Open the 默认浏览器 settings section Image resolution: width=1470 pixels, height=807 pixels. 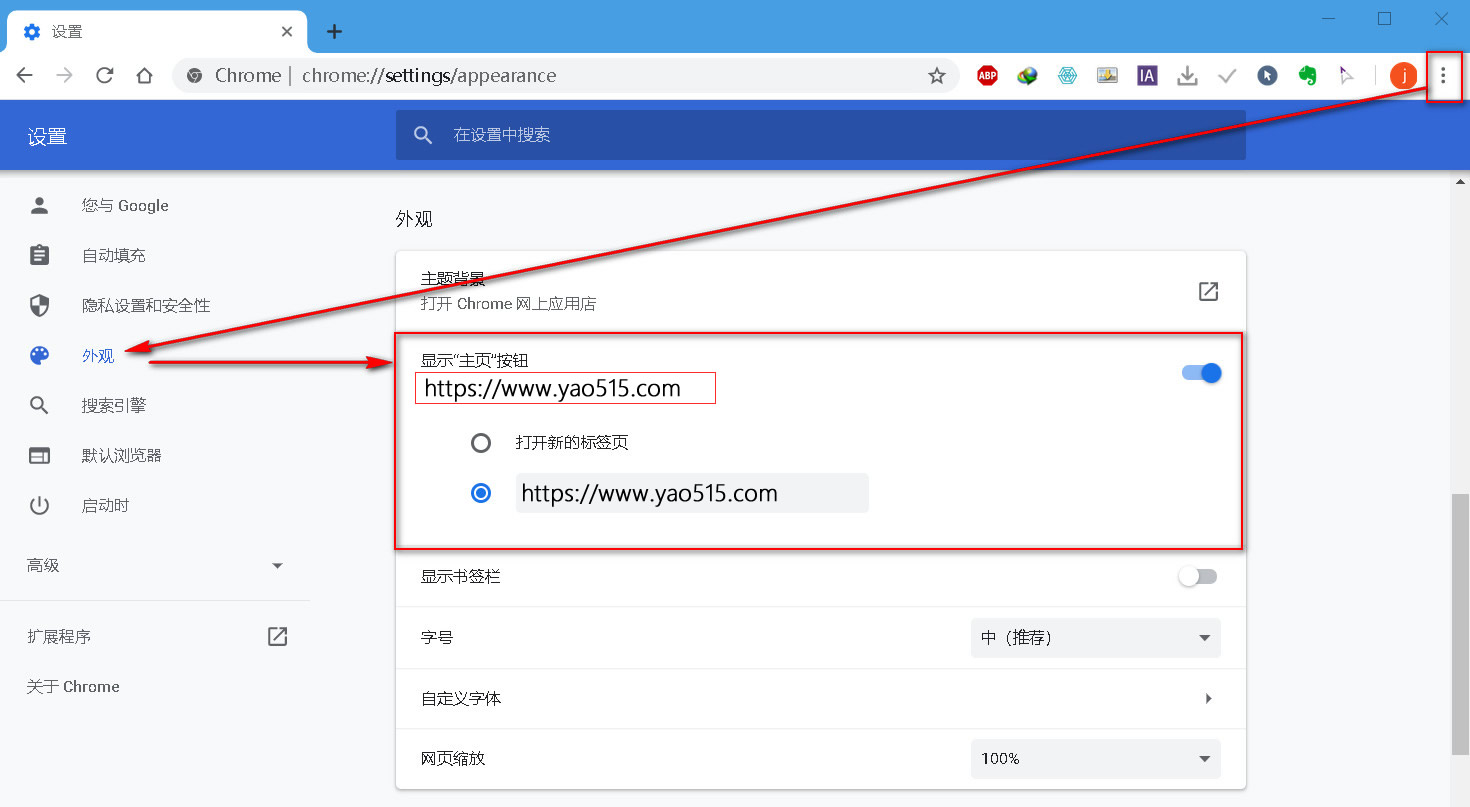pos(120,455)
